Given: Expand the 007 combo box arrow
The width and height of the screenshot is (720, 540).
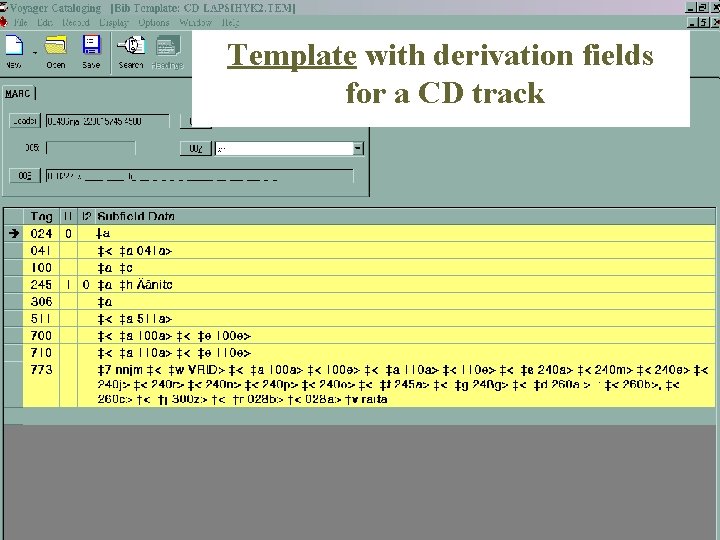Looking at the screenshot, I should click(358, 148).
